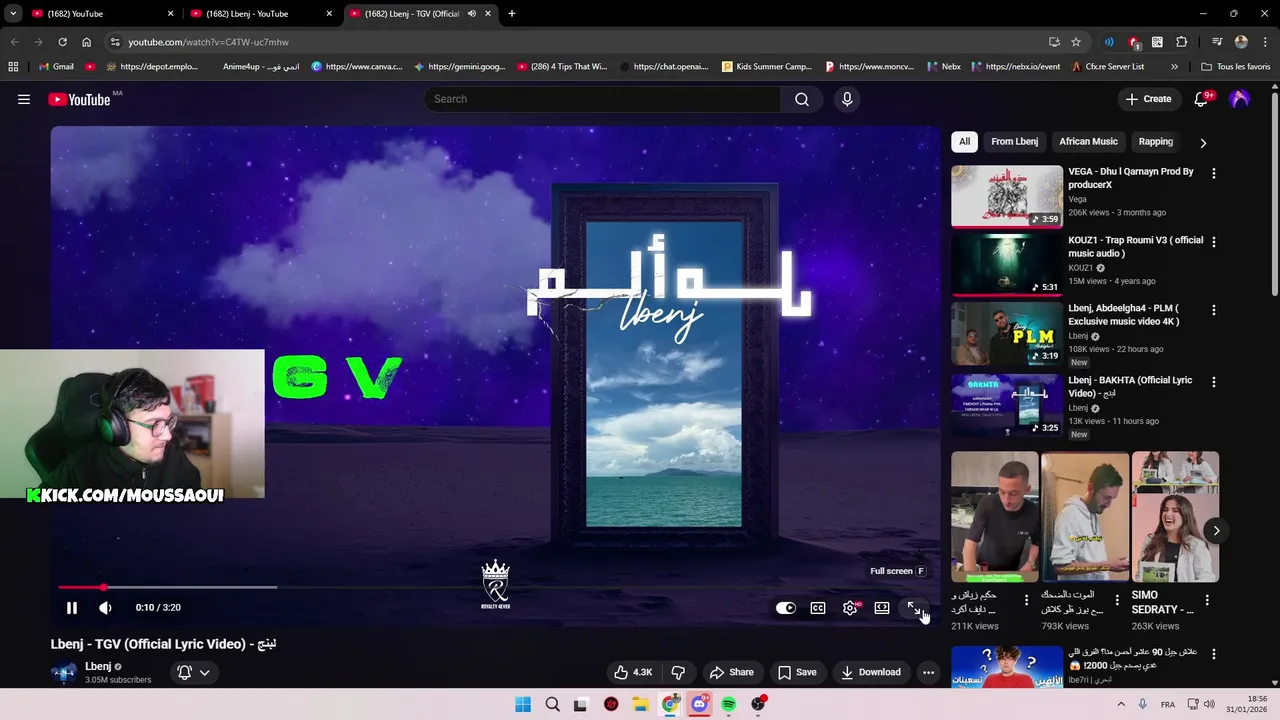Show more bookmarks chevron
This screenshot has width=1280, height=720.
click(1174, 67)
